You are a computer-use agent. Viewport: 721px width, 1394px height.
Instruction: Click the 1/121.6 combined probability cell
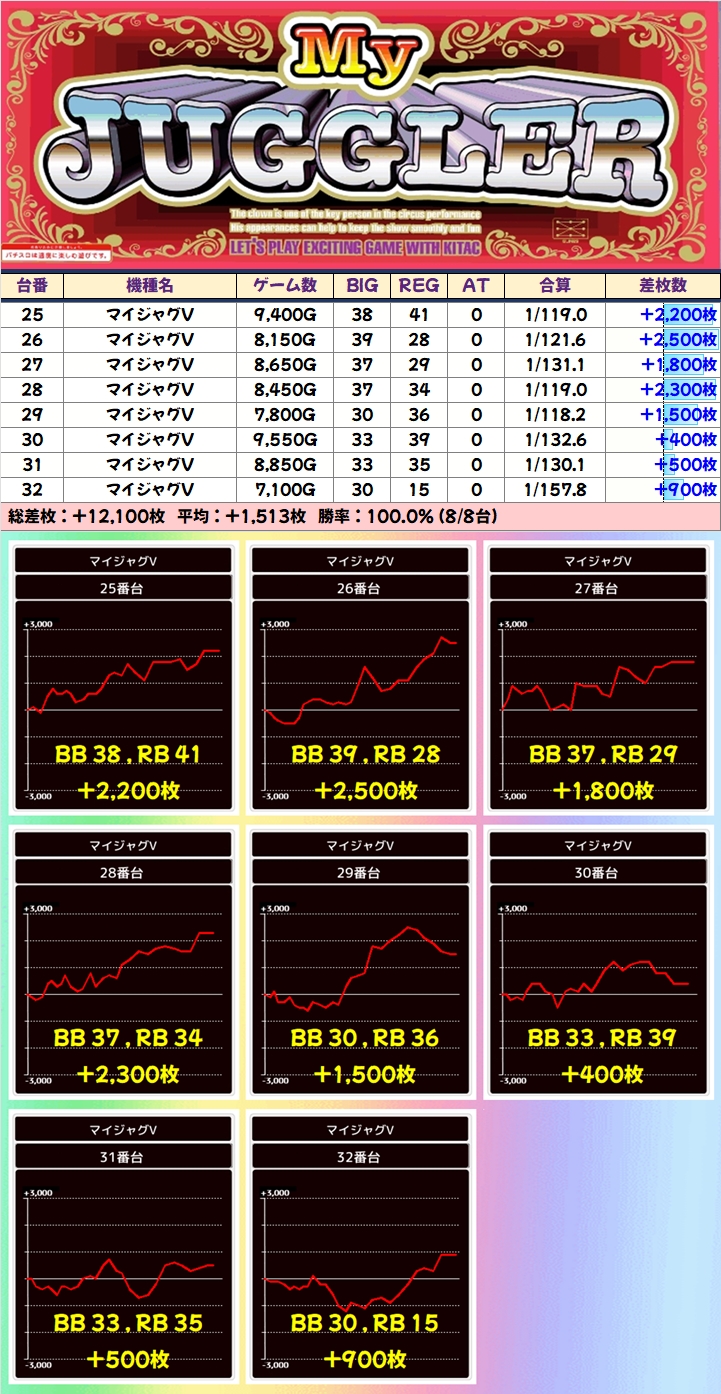[555, 339]
